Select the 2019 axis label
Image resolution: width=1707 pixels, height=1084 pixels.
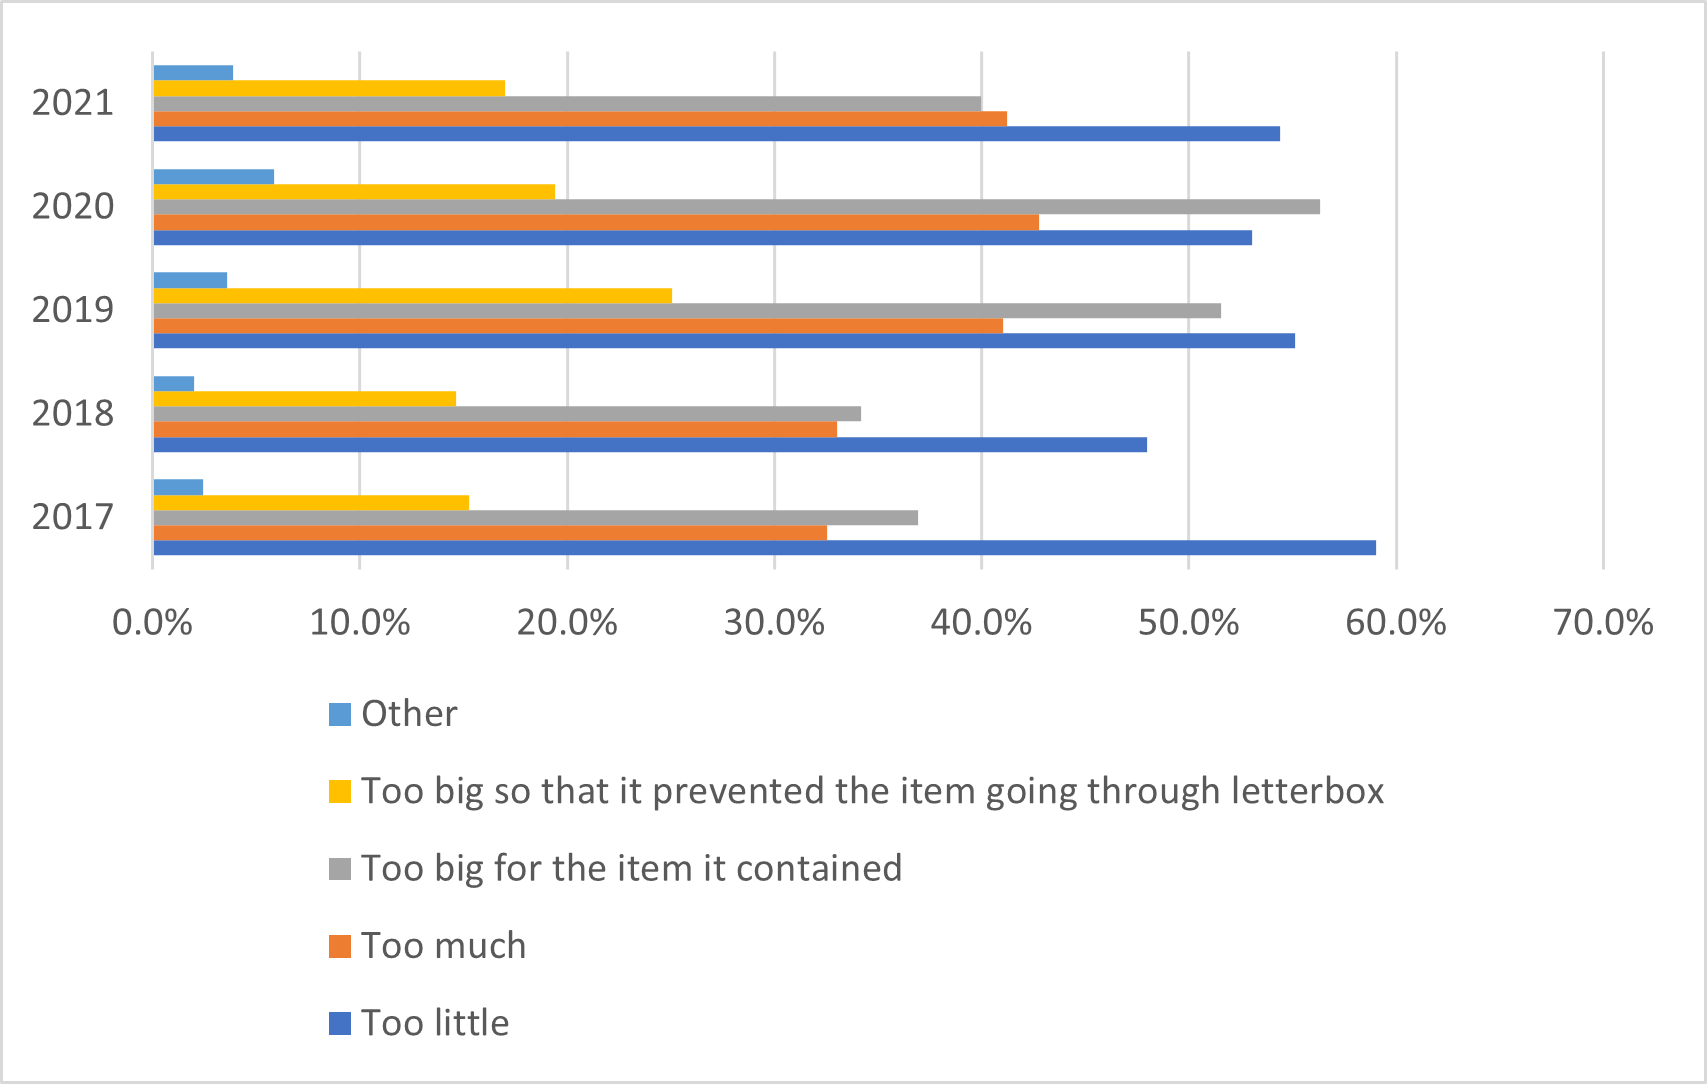[73, 309]
